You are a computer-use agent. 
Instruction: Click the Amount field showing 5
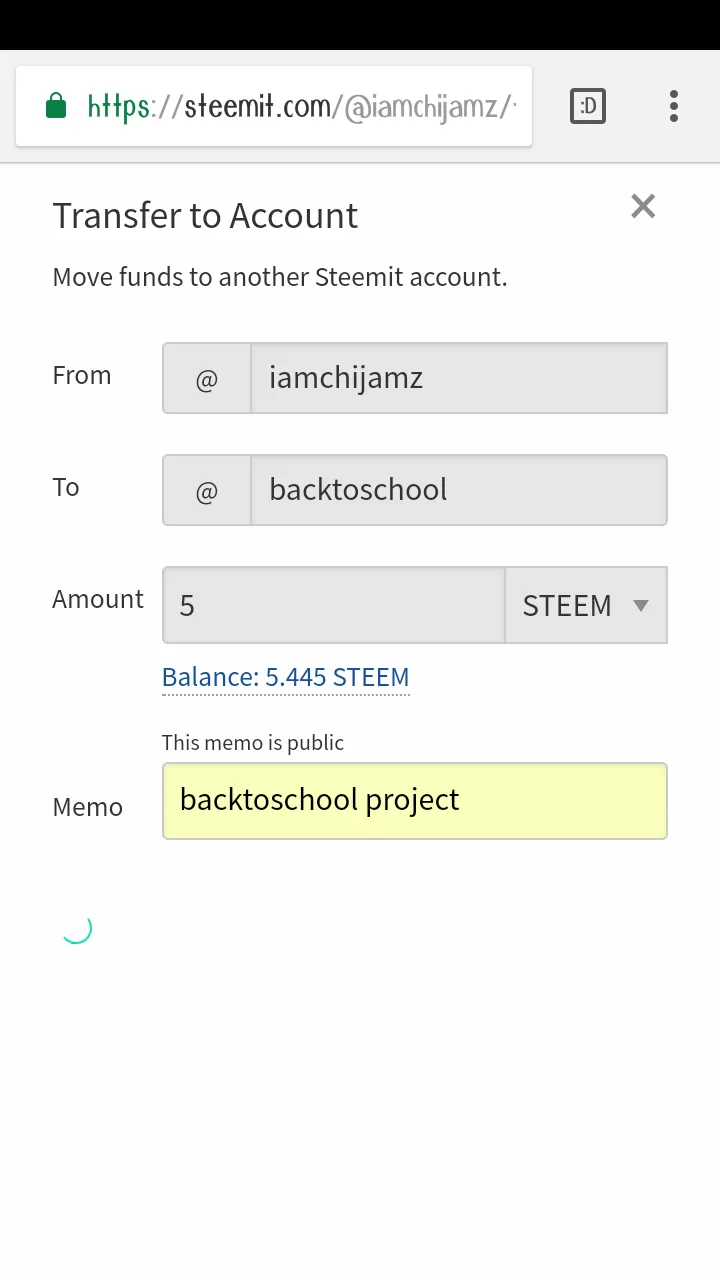point(333,605)
